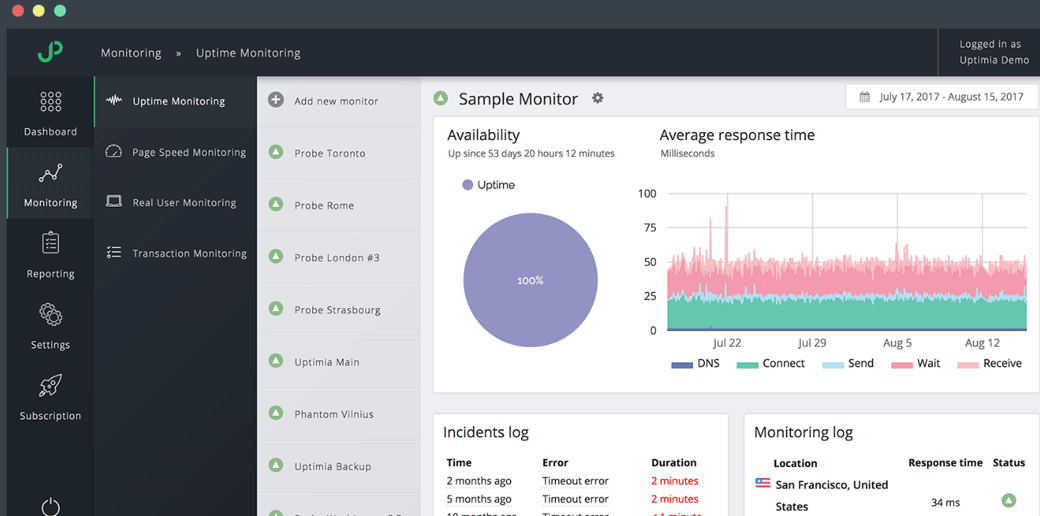Toggle Connect series in chart legend

coord(770,364)
